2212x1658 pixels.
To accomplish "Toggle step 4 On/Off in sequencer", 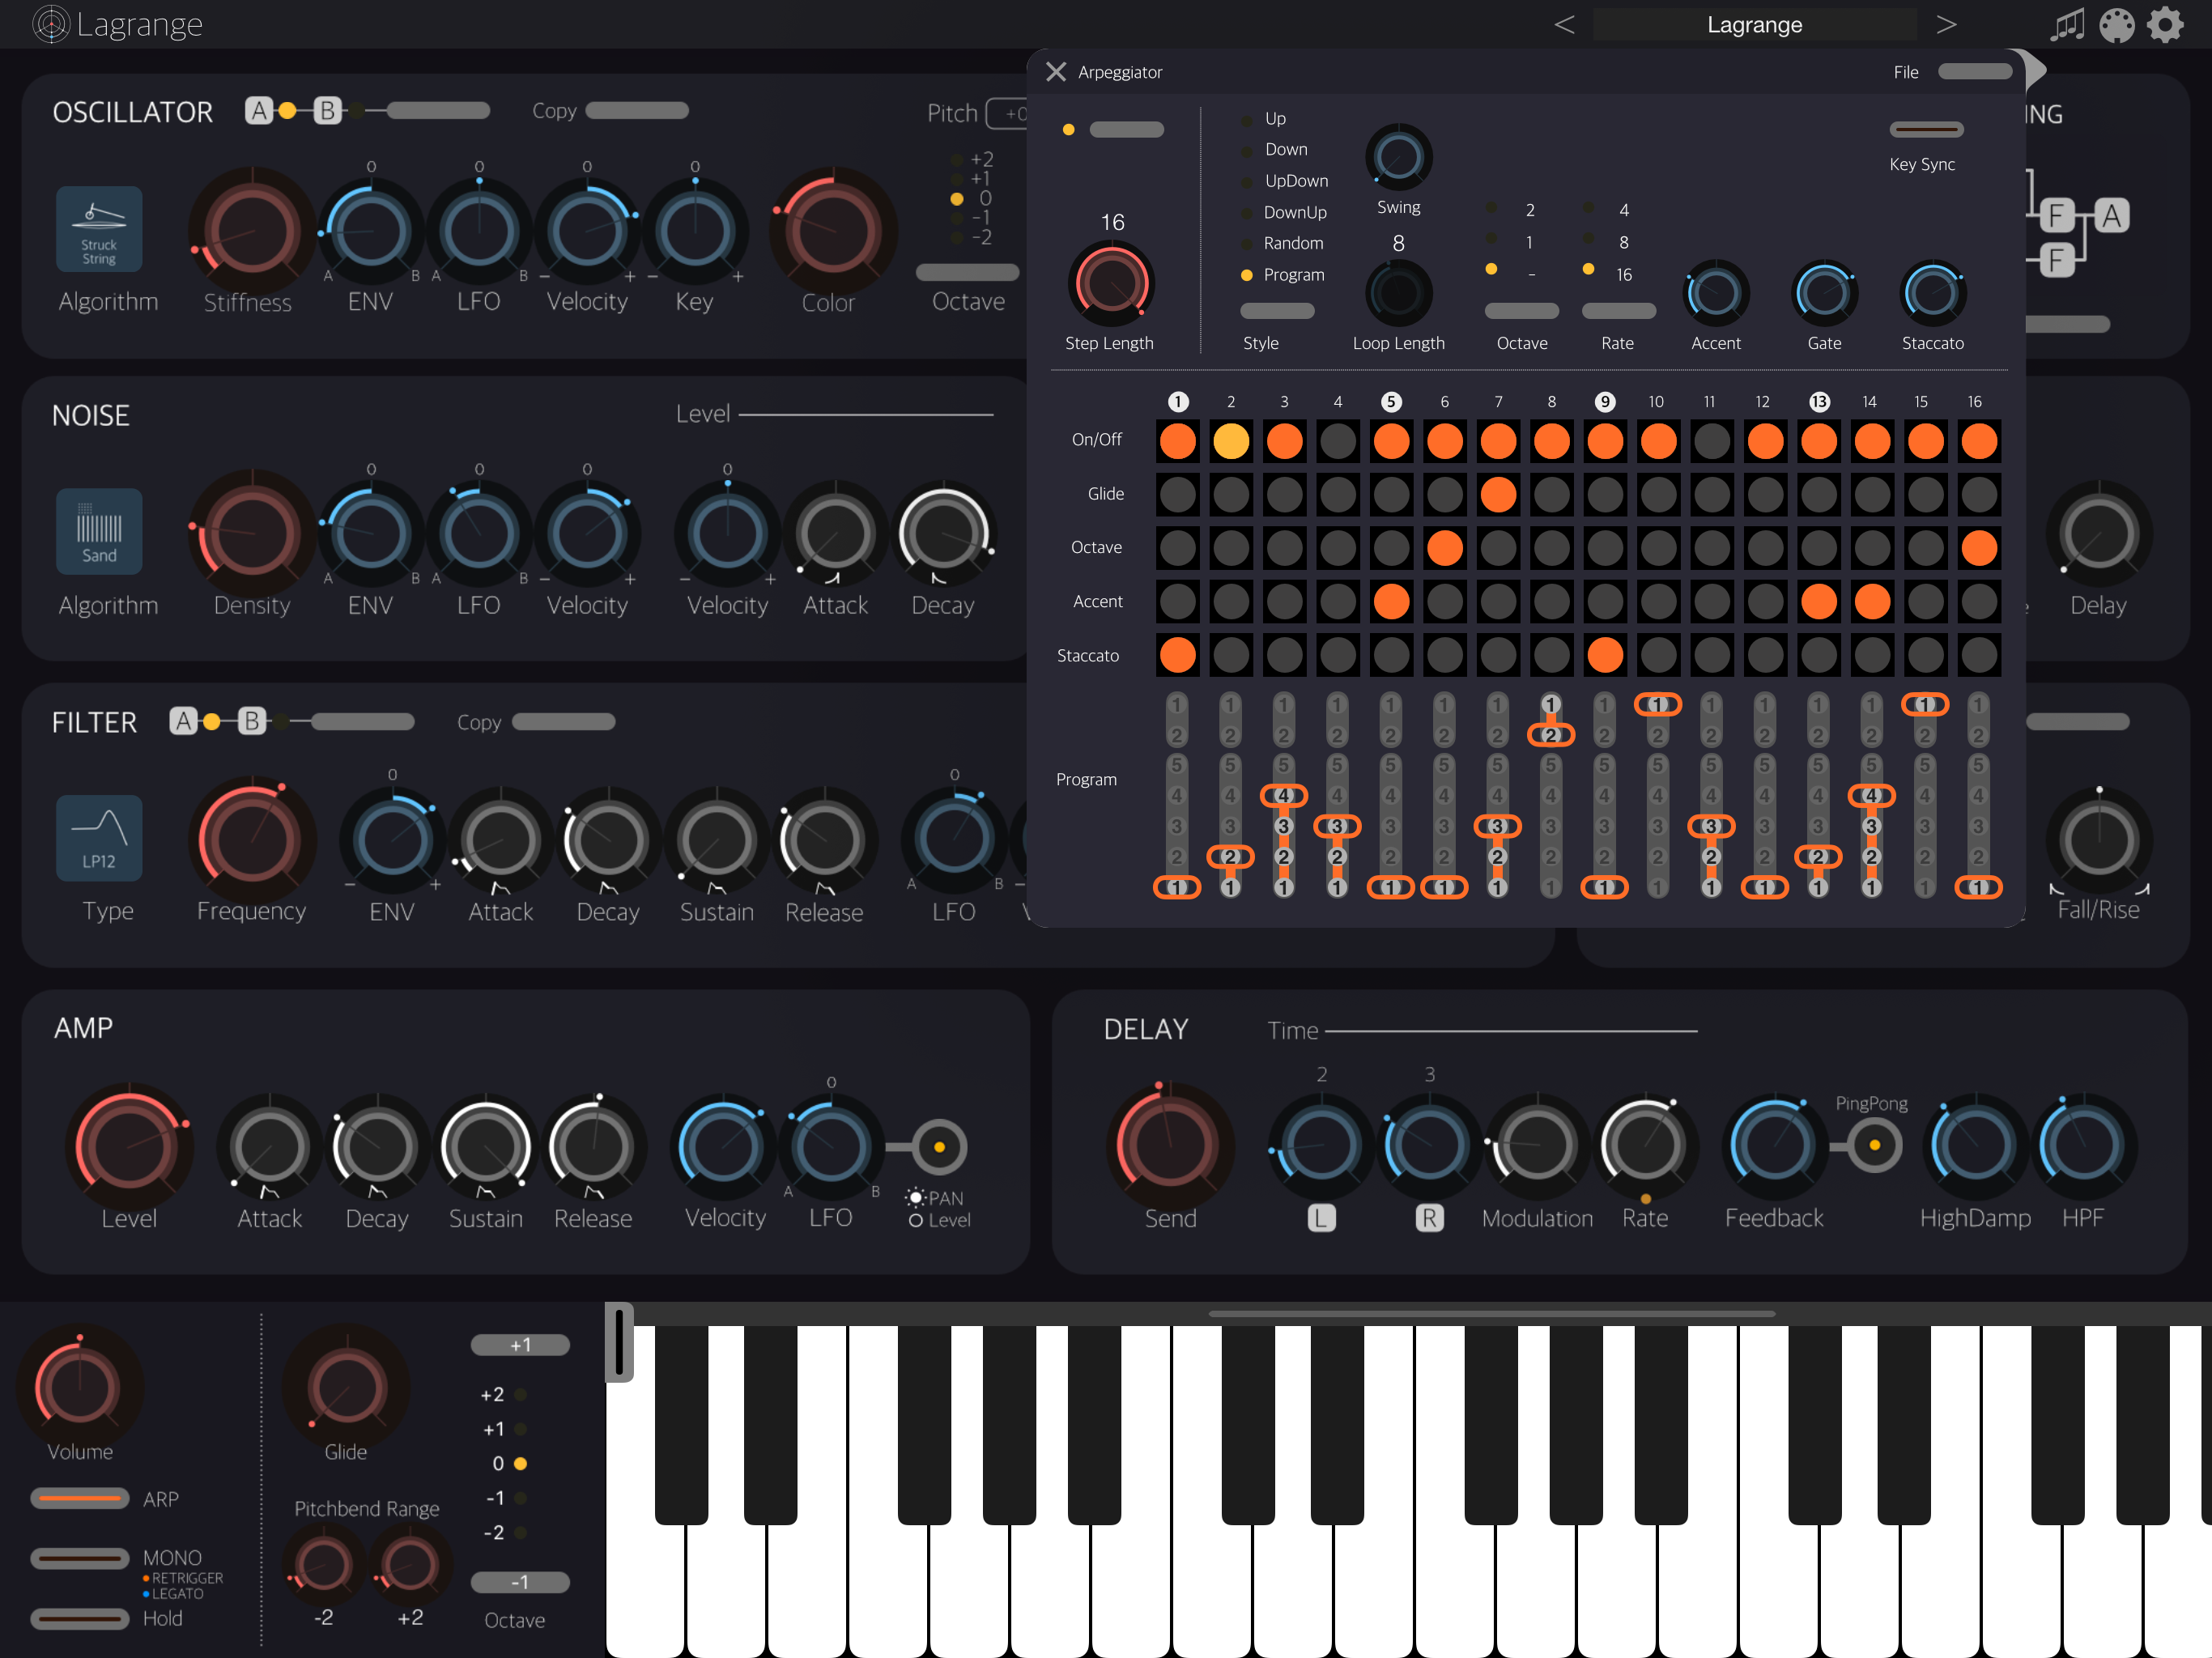I will (1337, 440).
